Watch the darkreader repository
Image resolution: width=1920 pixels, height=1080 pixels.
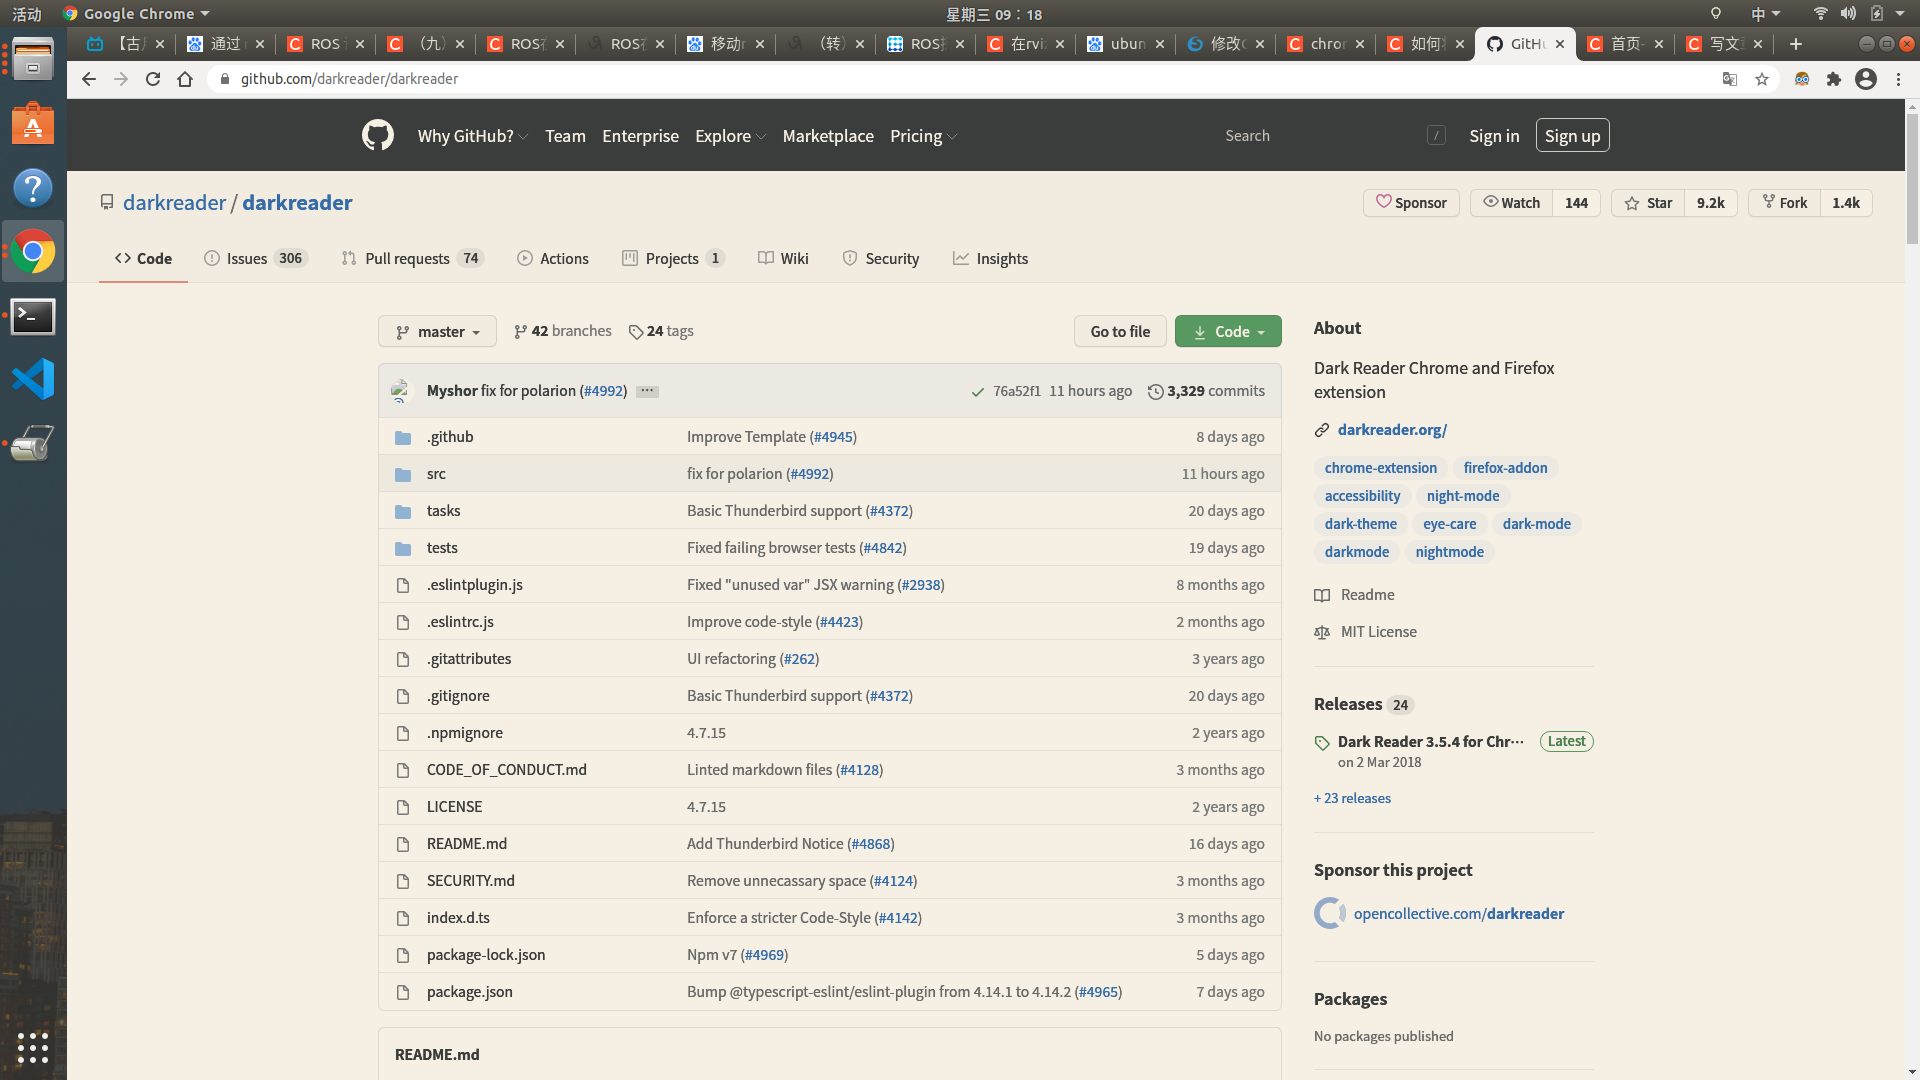1511,203
